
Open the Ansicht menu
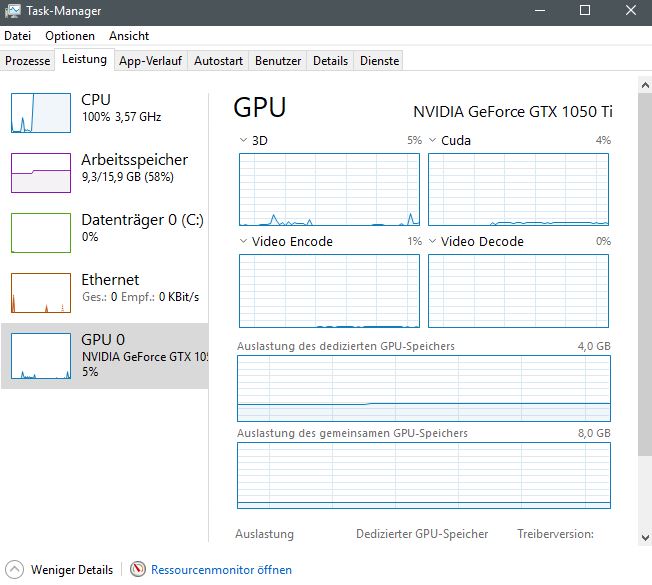tap(129, 35)
